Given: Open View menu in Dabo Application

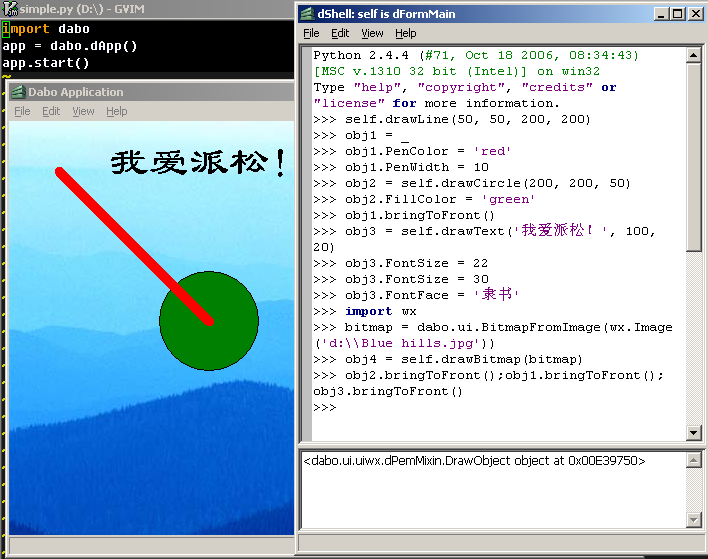Looking at the screenshot, I should pyautogui.click(x=83, y=111).
